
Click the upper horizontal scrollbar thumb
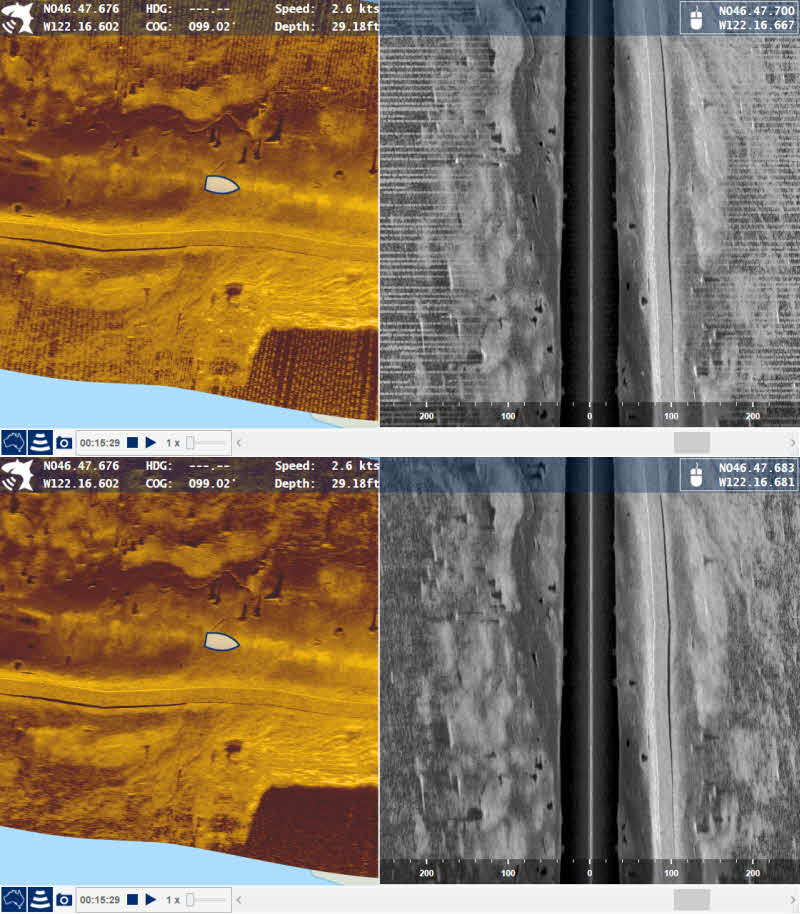692,442
